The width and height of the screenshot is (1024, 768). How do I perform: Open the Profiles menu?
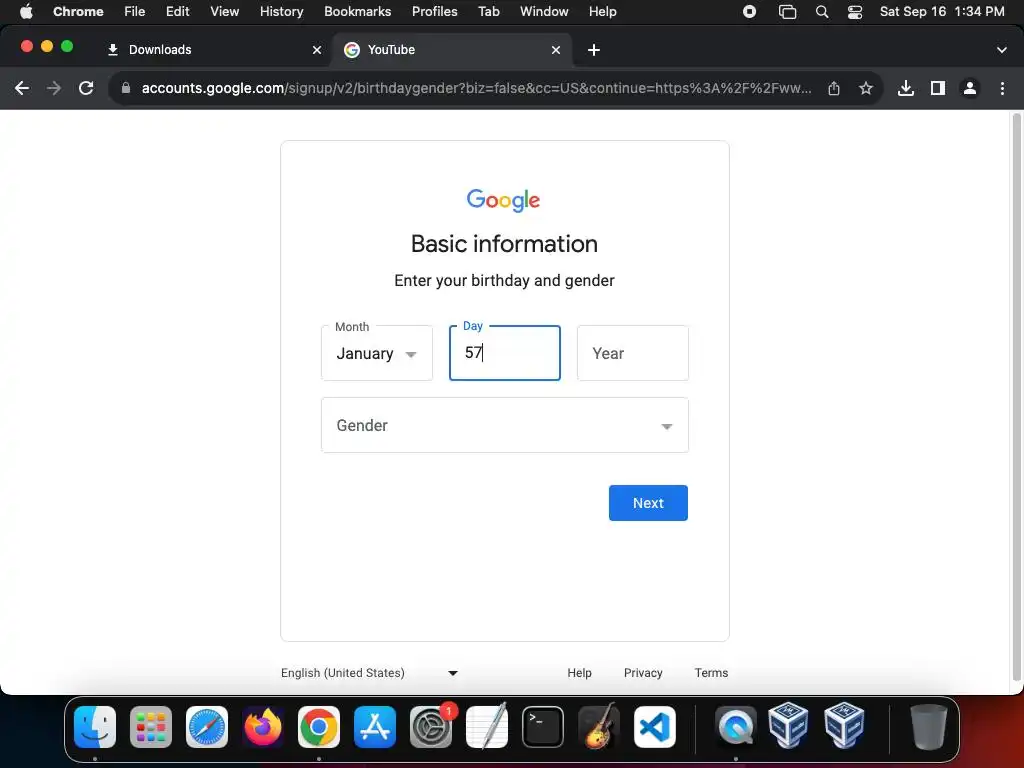coord(434,12)
